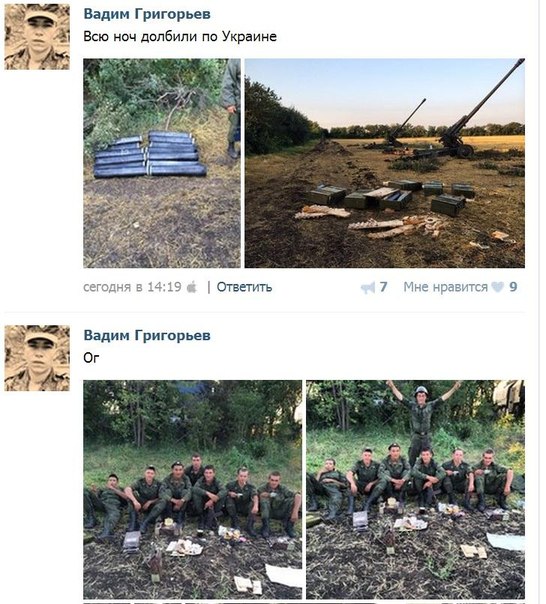Open the stacked shell casings photo

click(162, 163)
